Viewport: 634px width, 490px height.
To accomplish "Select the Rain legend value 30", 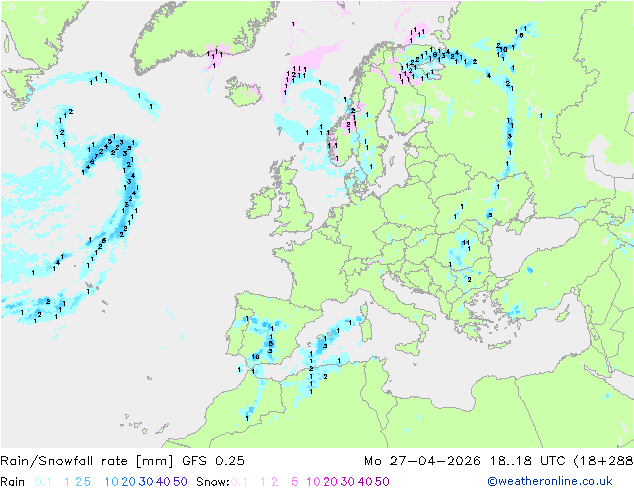I will tap(146, 482).
